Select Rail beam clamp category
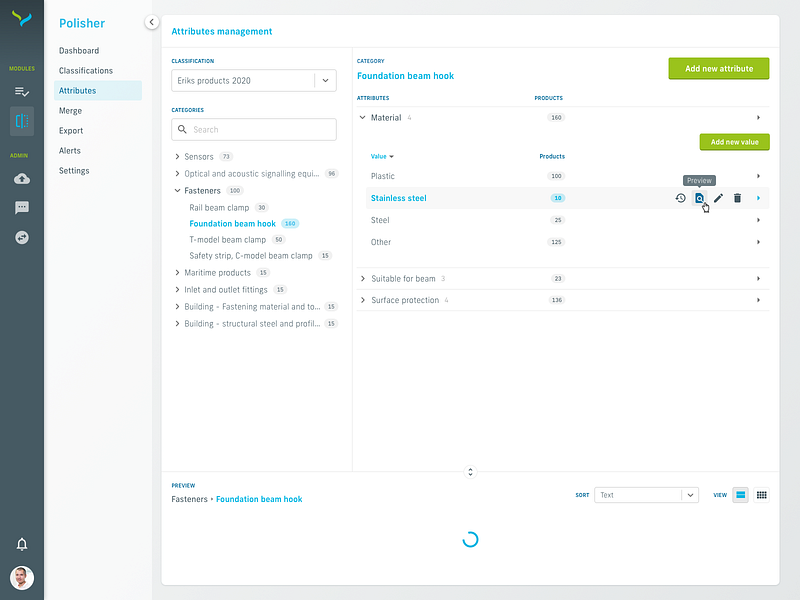The height and width of the screenshot is (600, 800). point(219,208)
